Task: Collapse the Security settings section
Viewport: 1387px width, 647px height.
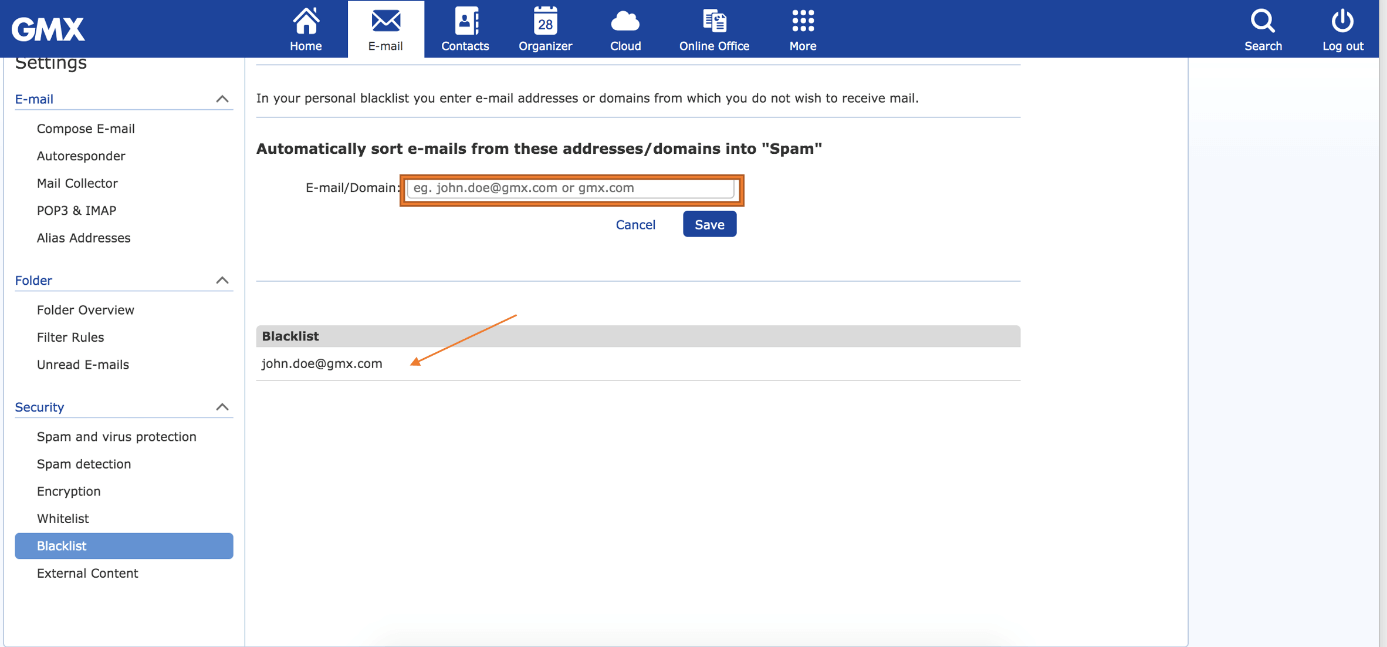Action: [x=222, y=407]
